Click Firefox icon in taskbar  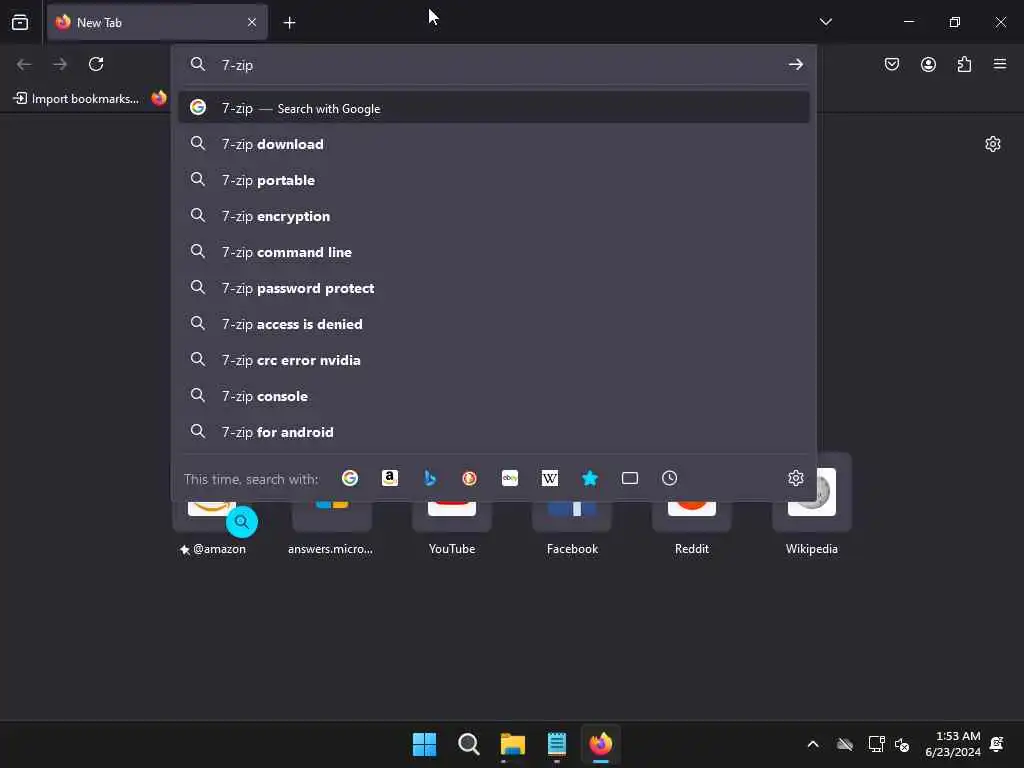(601, 744)
